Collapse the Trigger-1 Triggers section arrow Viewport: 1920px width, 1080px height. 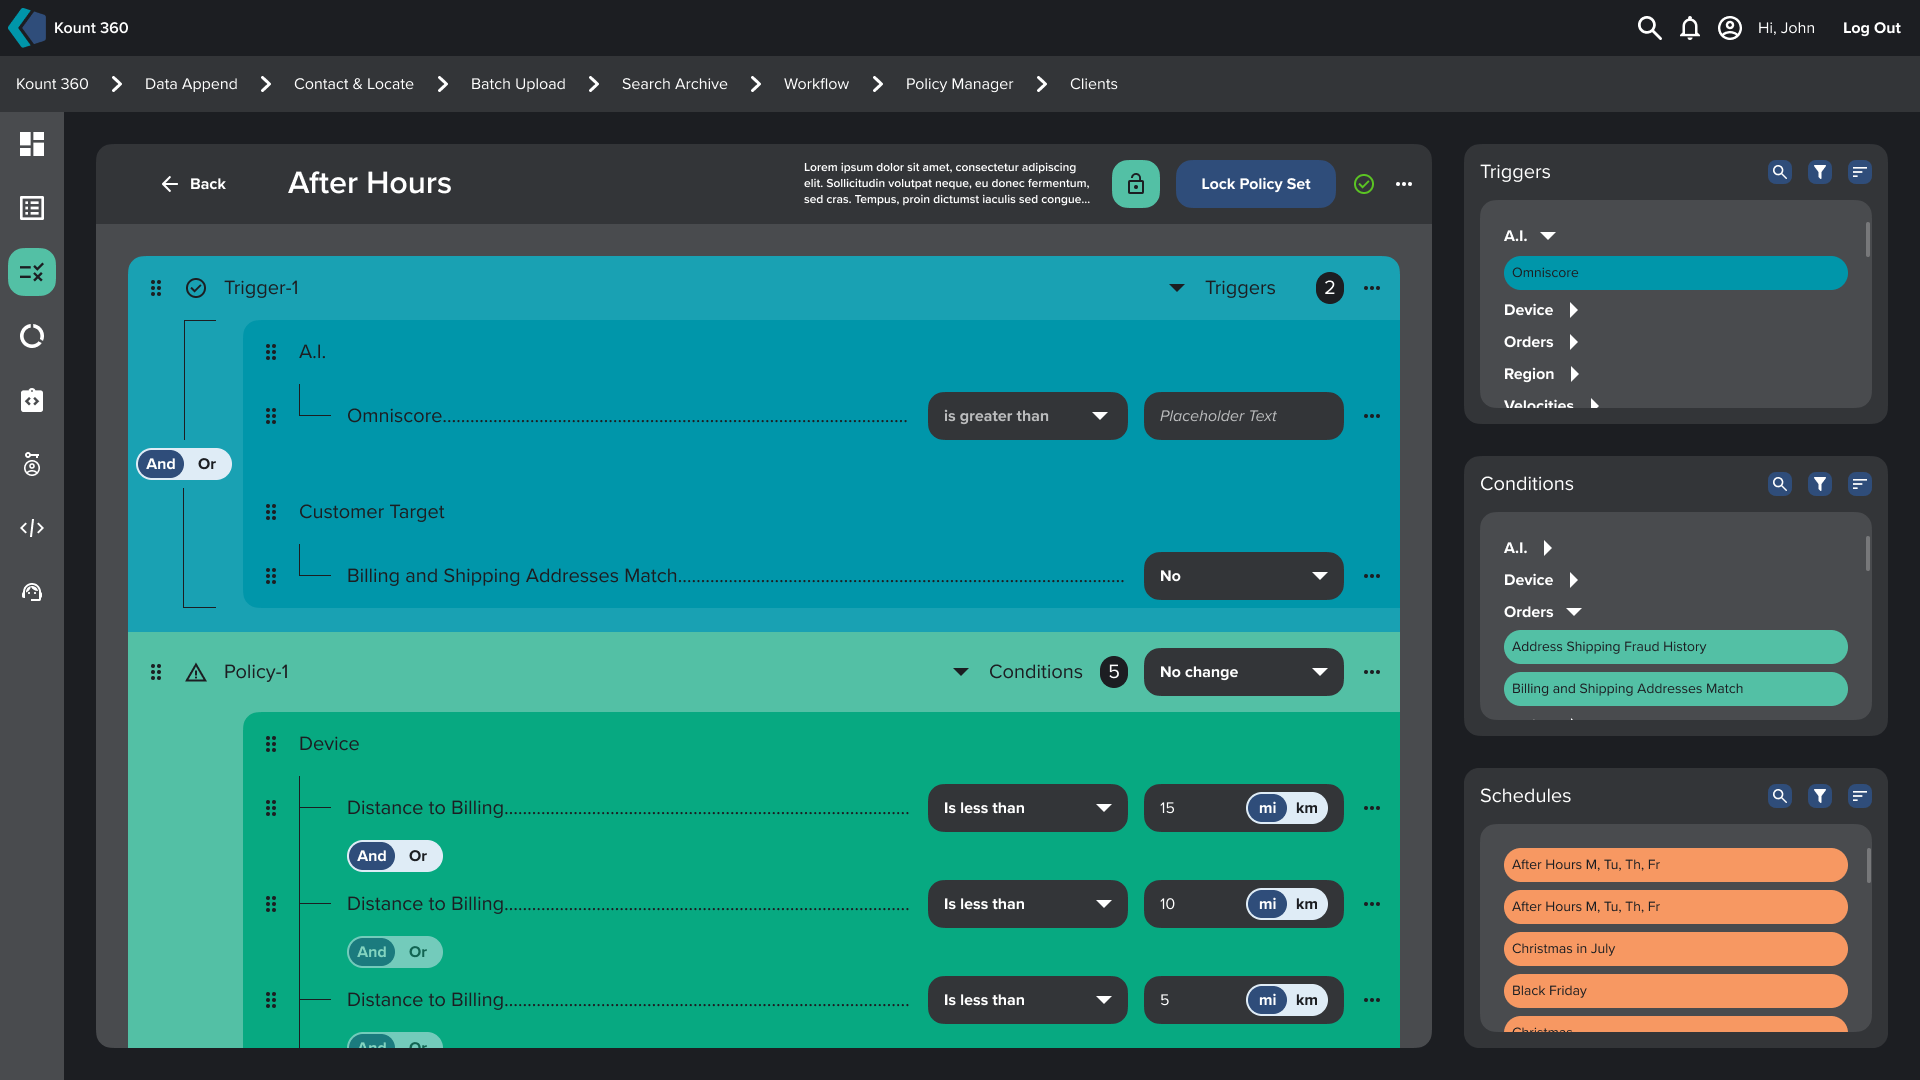coord(1177,288)
